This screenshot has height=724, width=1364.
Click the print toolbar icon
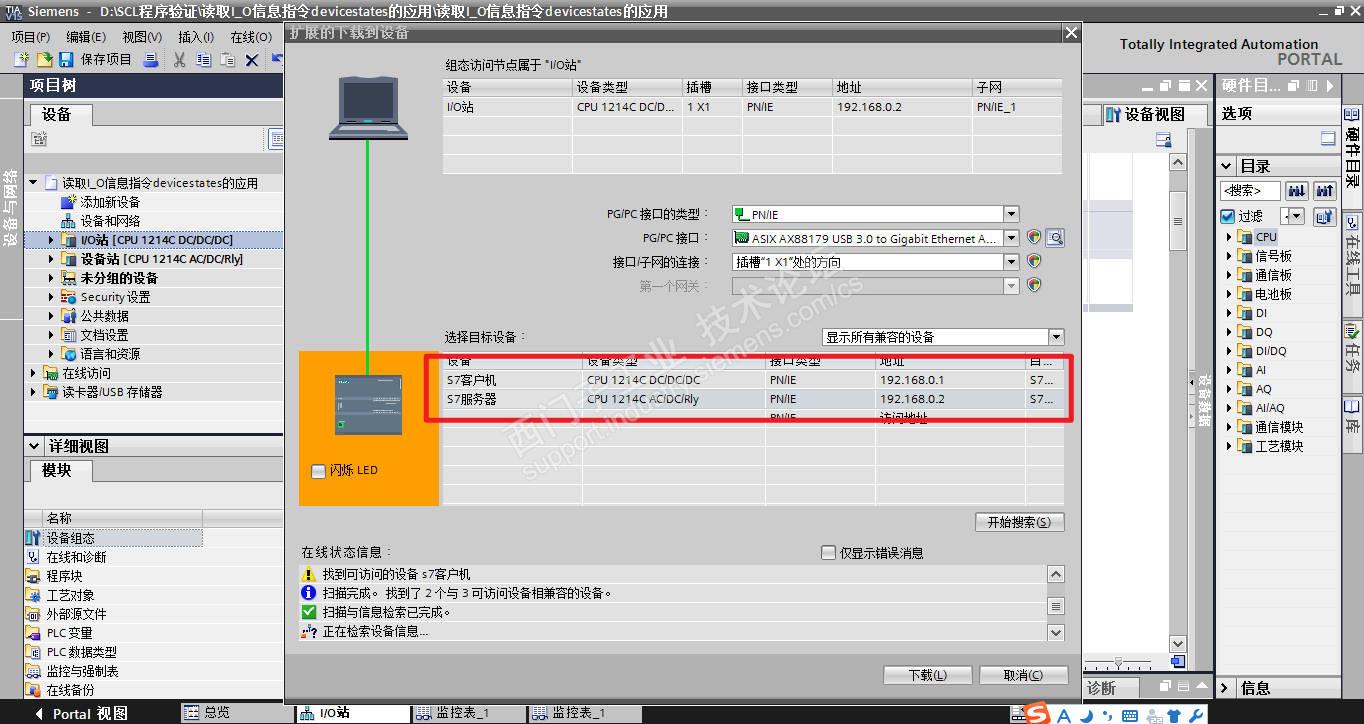(151, 60)
